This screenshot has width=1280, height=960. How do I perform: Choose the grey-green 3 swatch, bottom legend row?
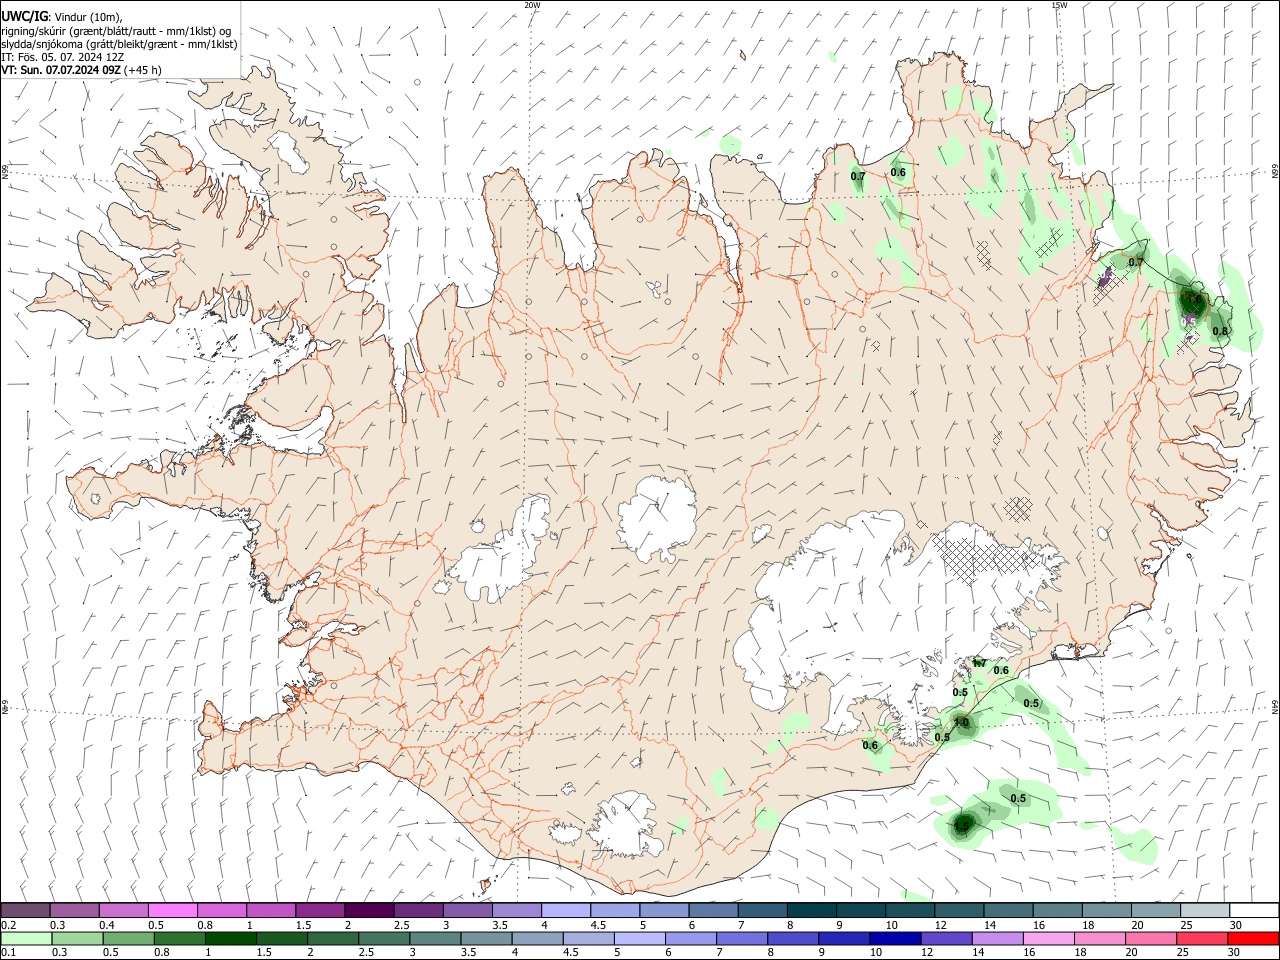435,939
